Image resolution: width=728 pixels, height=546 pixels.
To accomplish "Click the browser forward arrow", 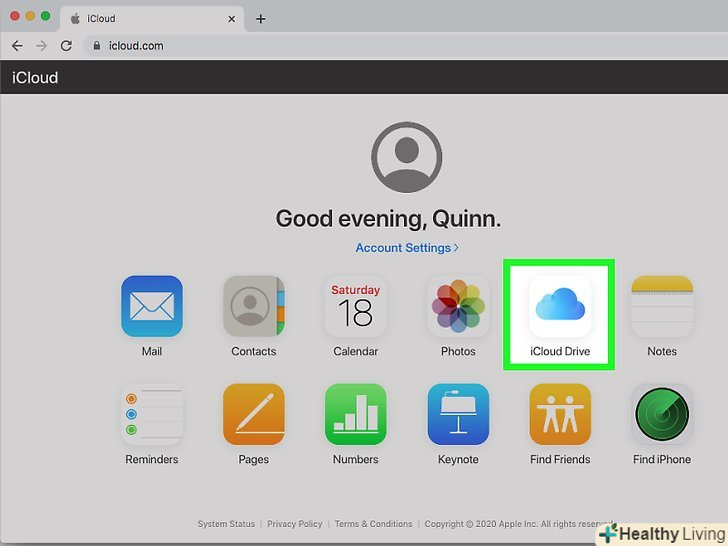I will [42, 46].
